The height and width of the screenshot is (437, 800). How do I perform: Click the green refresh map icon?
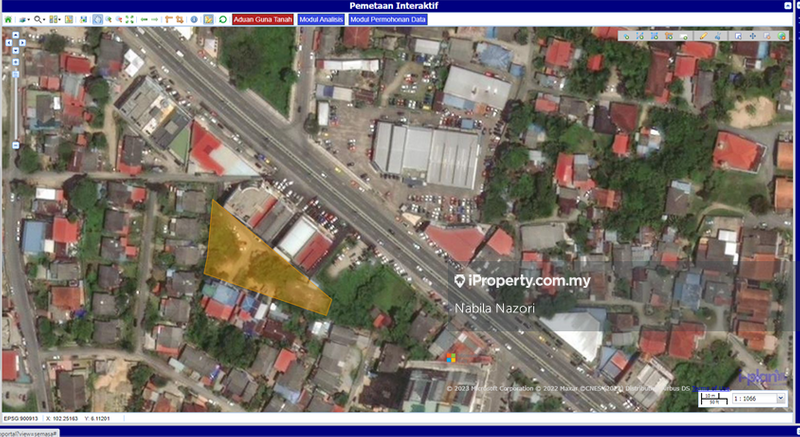[x=221, y=19]
